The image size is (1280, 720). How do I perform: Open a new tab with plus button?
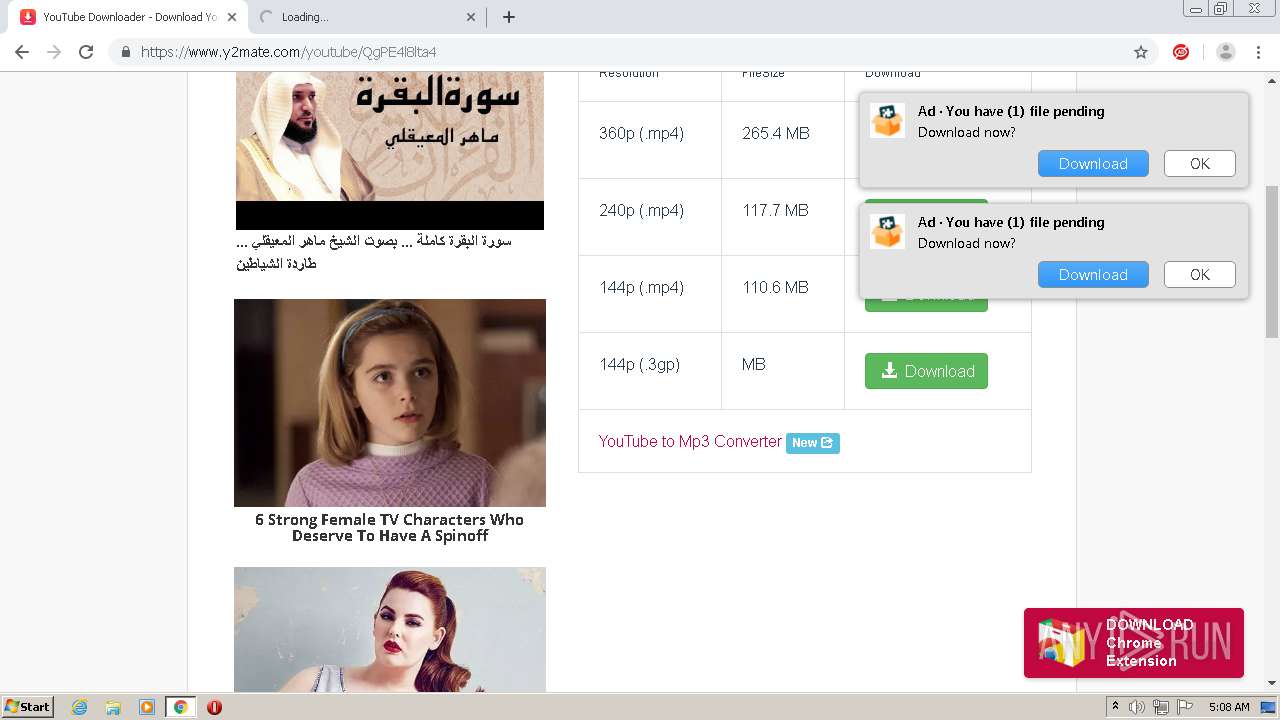point(509,17)
